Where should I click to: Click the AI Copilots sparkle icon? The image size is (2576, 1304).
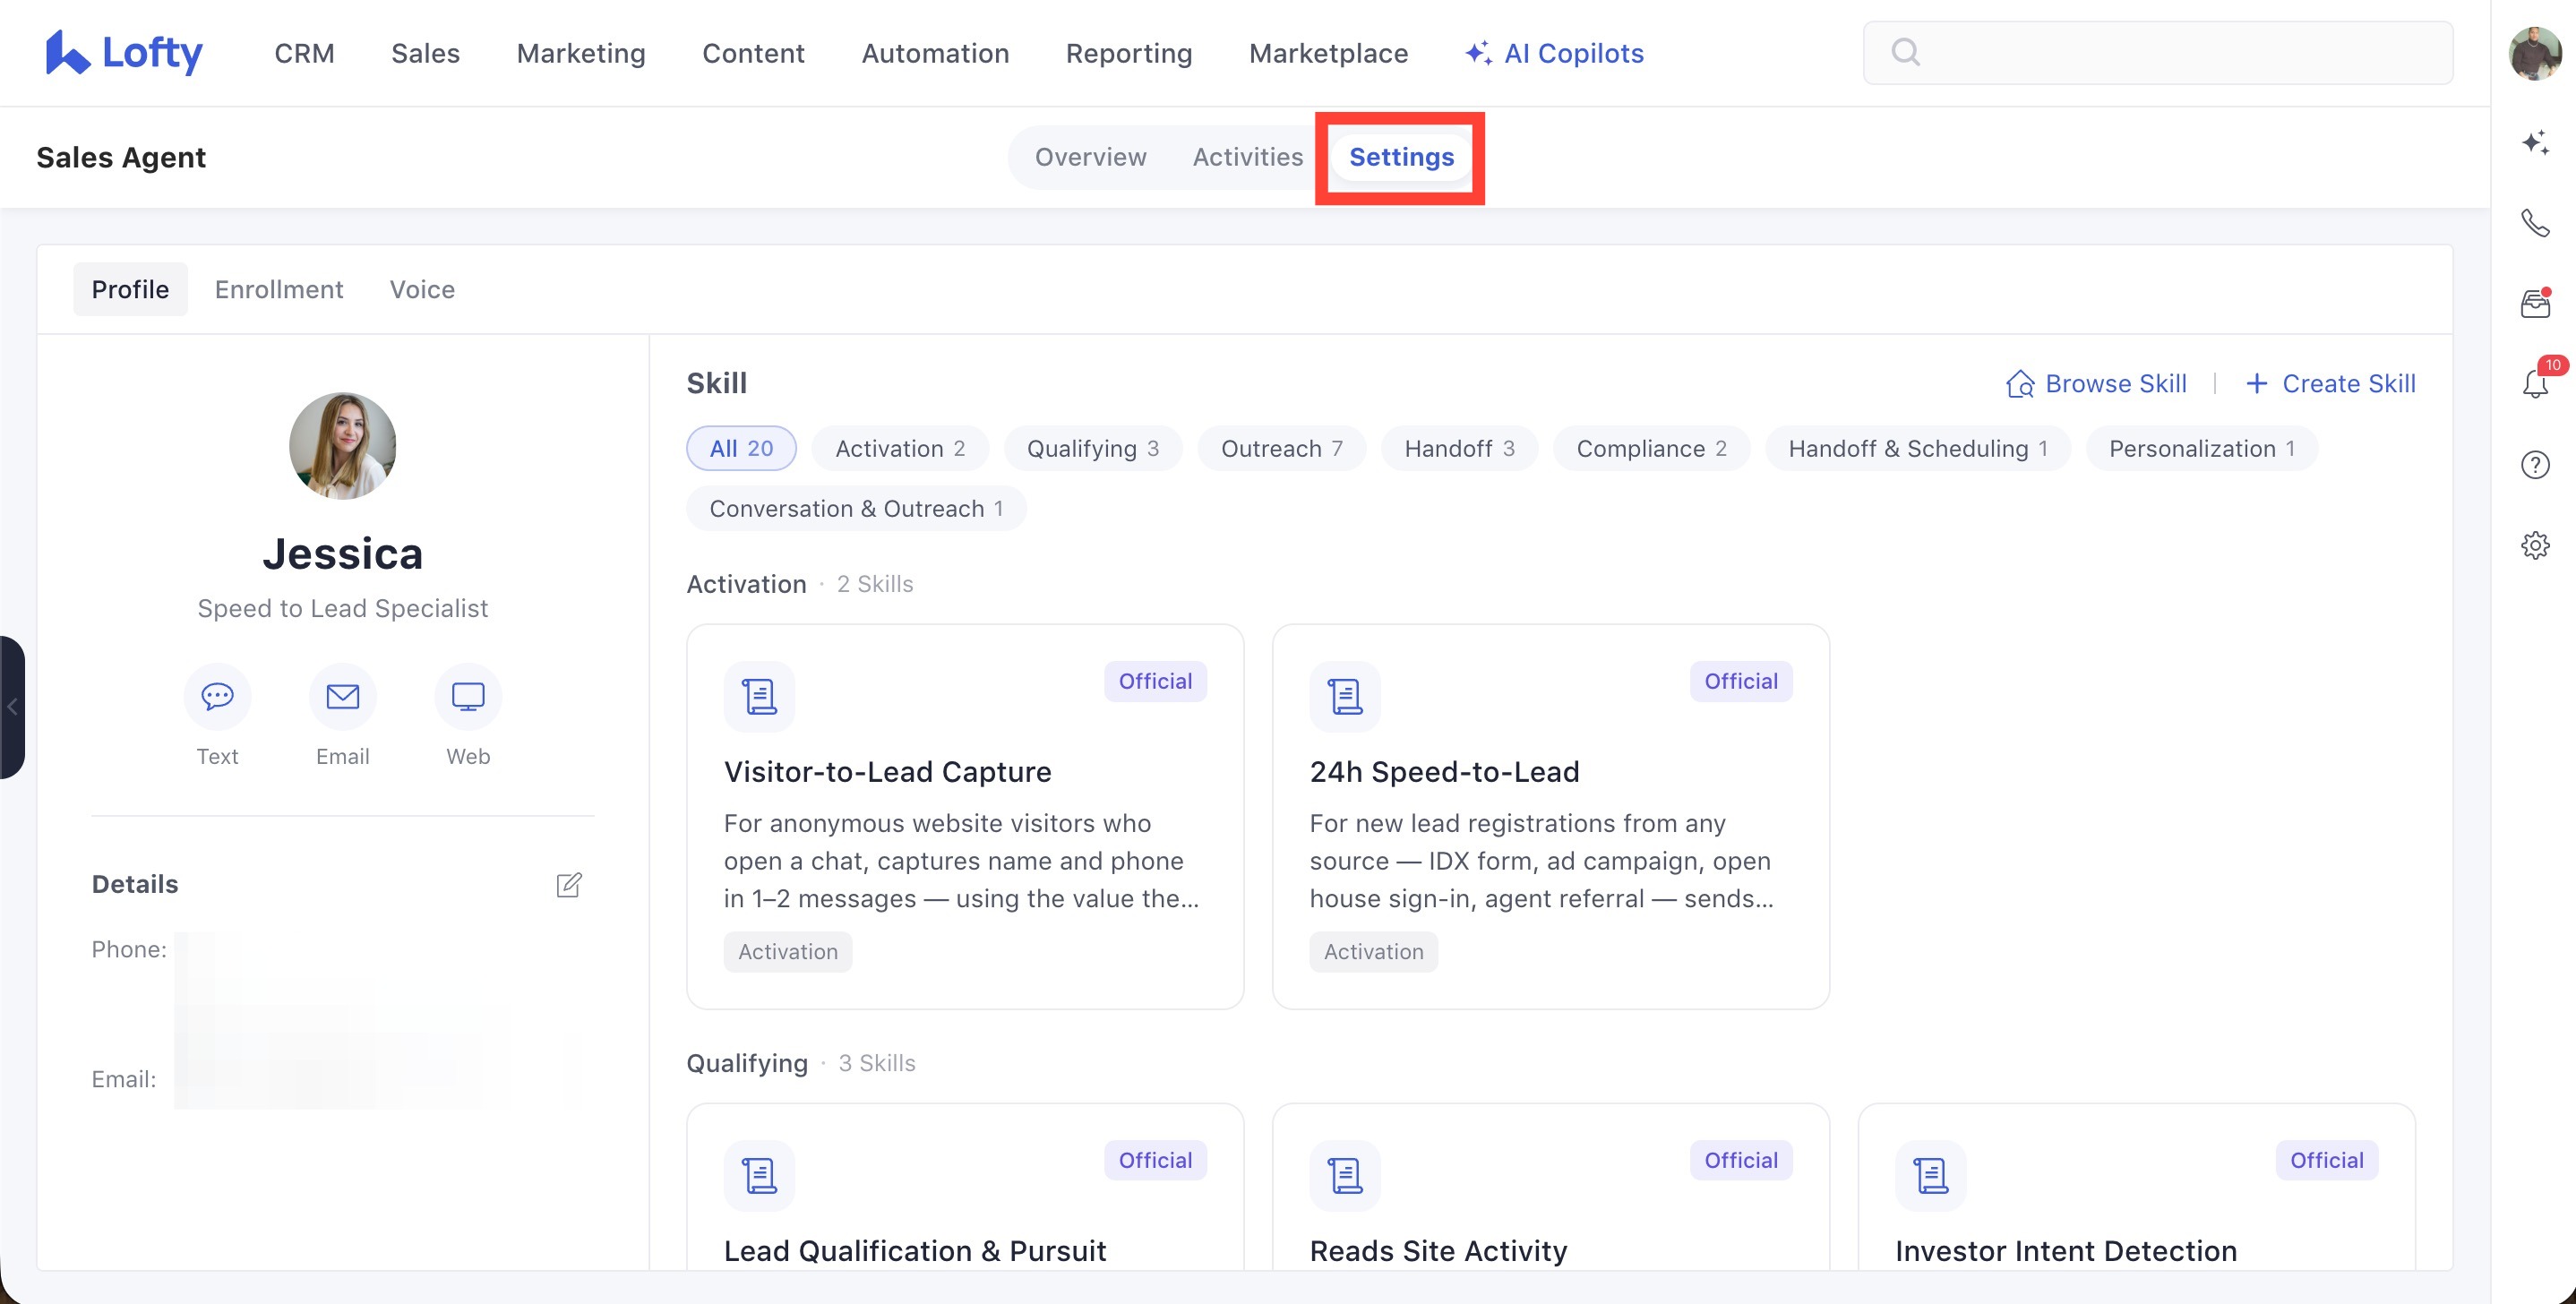pyautogui.click(x=1478, y=52)
